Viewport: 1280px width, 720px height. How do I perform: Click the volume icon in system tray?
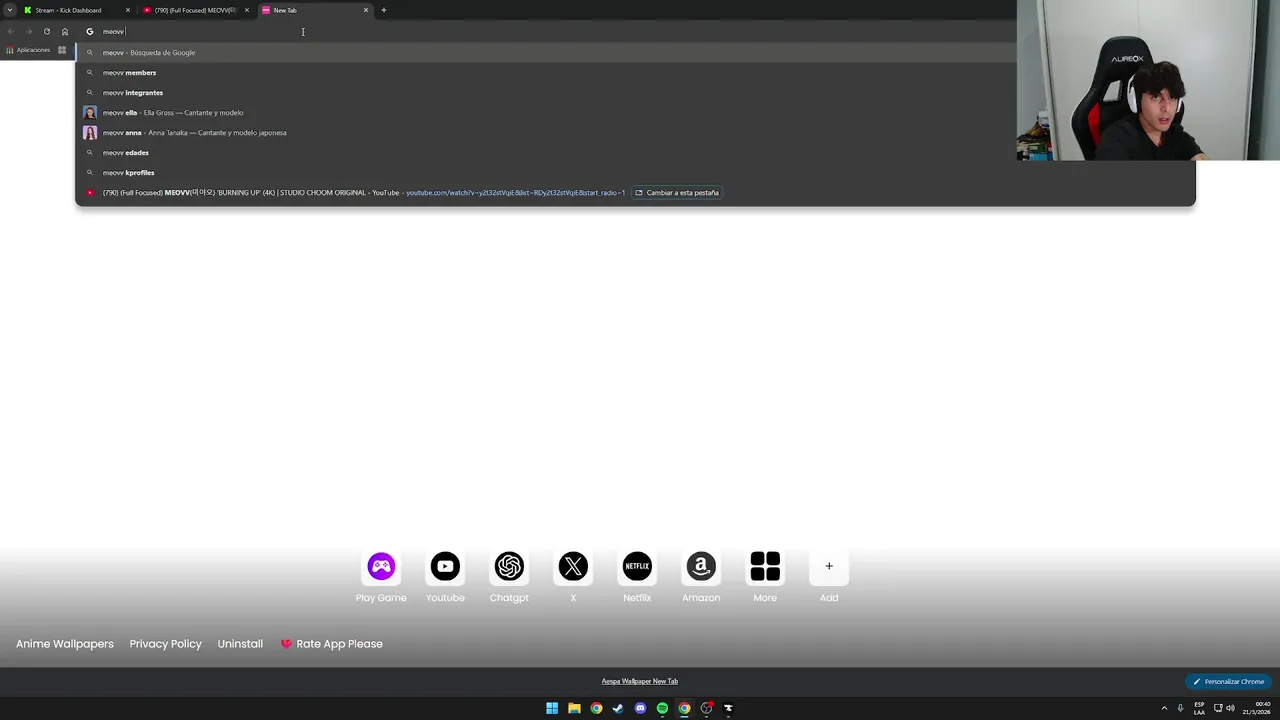[1230, 708]
